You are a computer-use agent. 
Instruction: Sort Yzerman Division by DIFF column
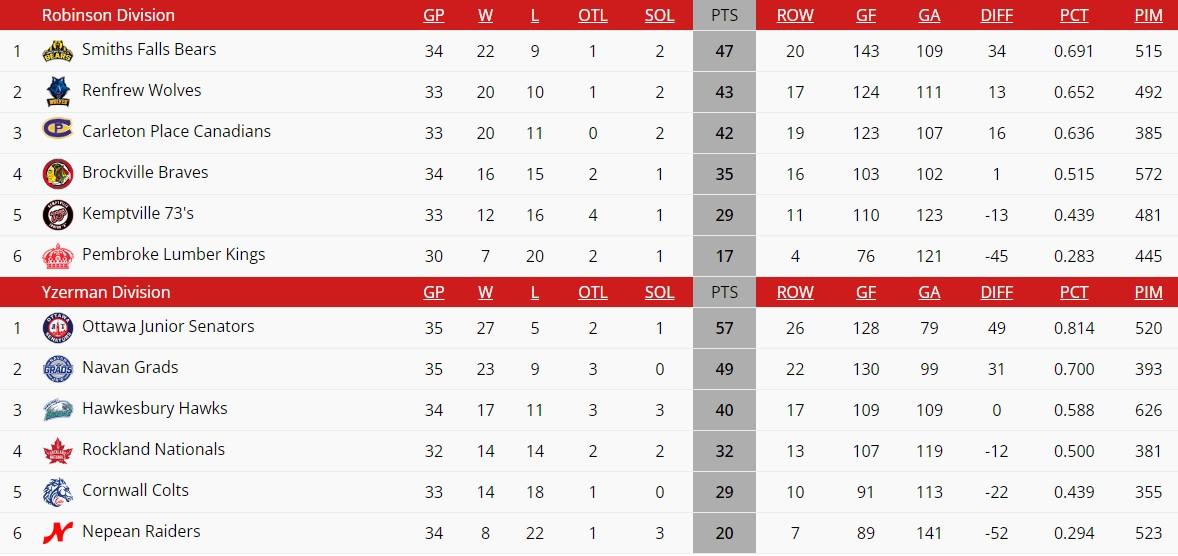pyautogui.click(x=997, y=292)
